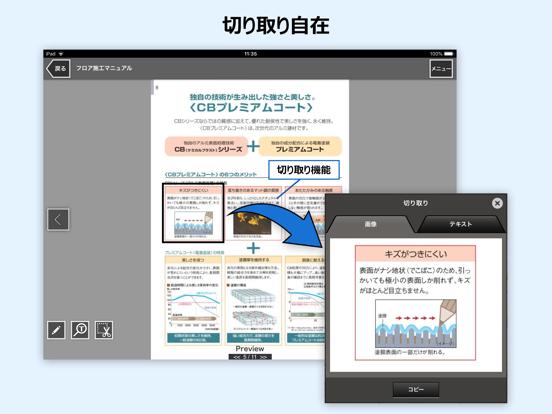Click the page indicator 5 / 11 control
Screen dimensions: 552x414
[x=250, y=357]
